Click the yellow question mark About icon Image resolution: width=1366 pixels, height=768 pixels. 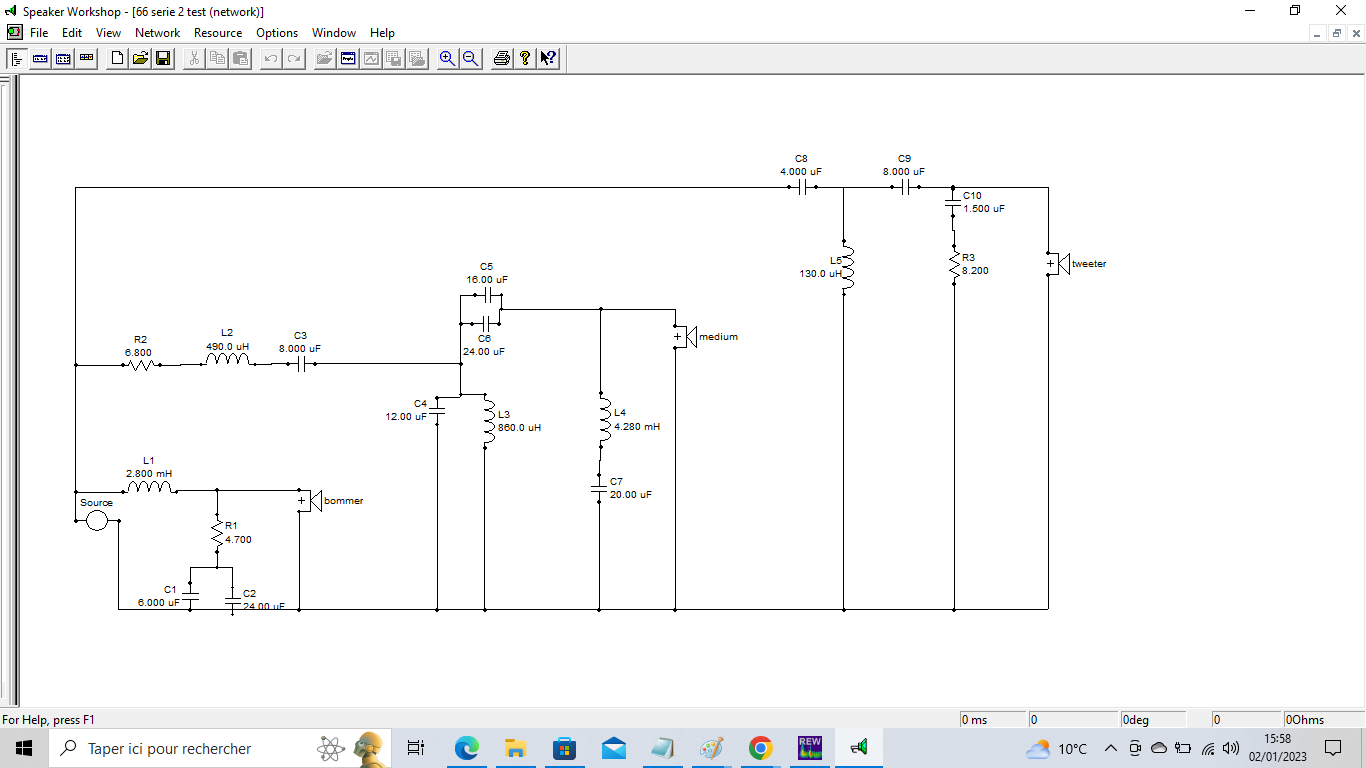pyautogui.click(x=525, y=59)
